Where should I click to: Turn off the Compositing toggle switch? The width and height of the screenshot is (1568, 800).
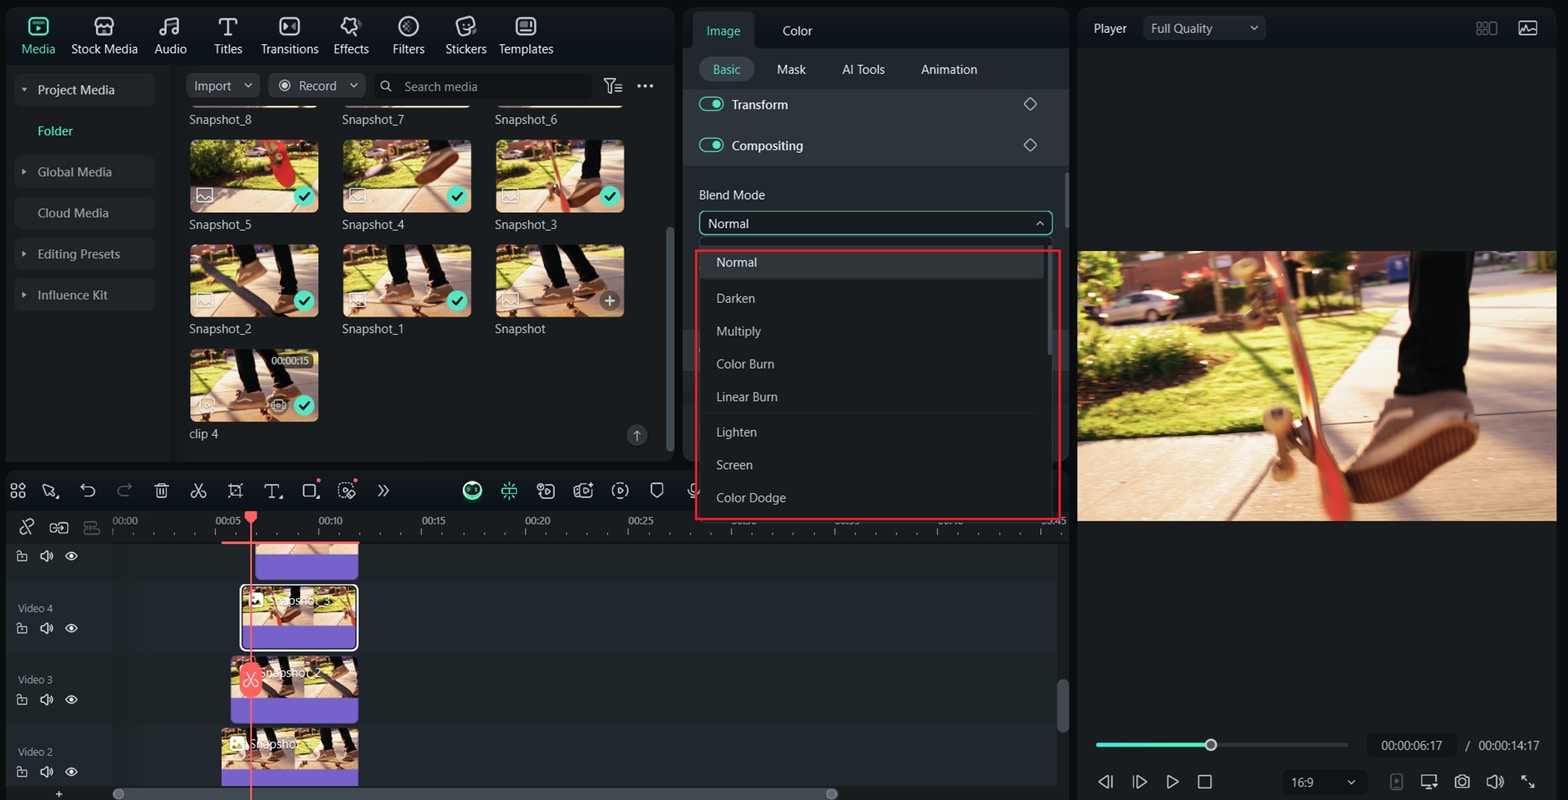point(711,145)
